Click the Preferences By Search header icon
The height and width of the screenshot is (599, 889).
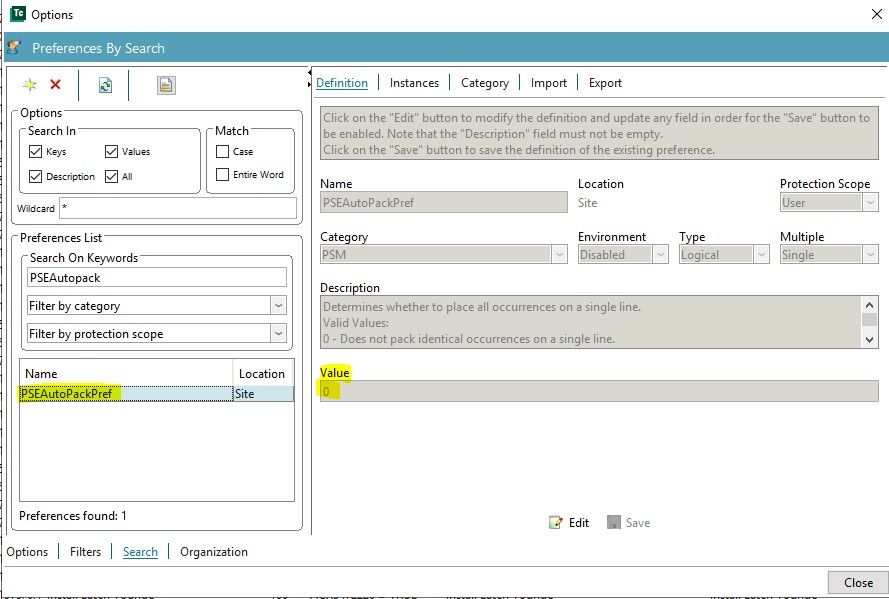pos(14,48)
